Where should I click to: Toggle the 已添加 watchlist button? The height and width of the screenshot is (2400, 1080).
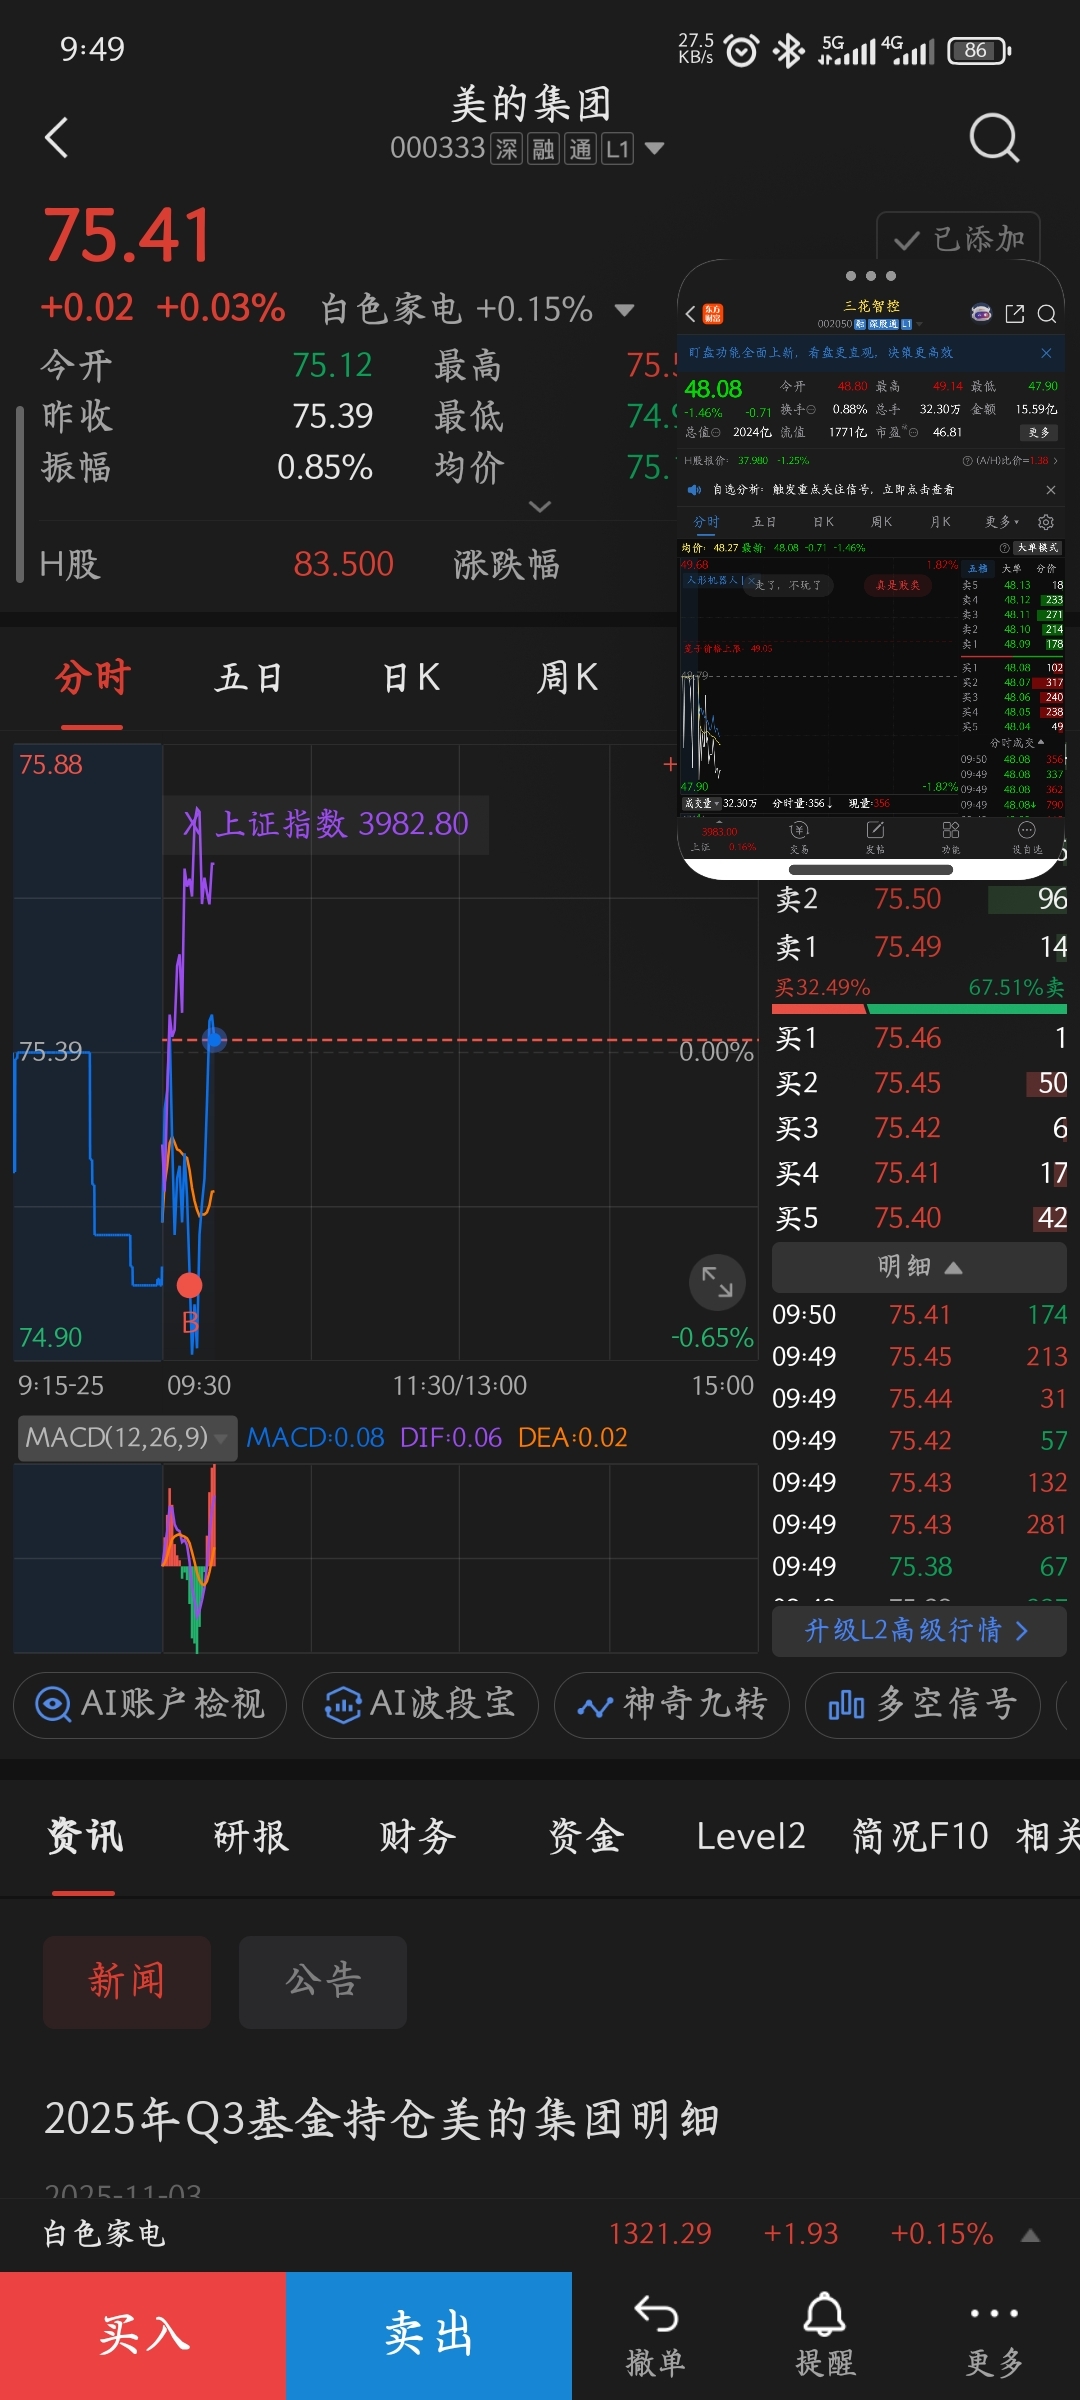(x=958, y=239)
